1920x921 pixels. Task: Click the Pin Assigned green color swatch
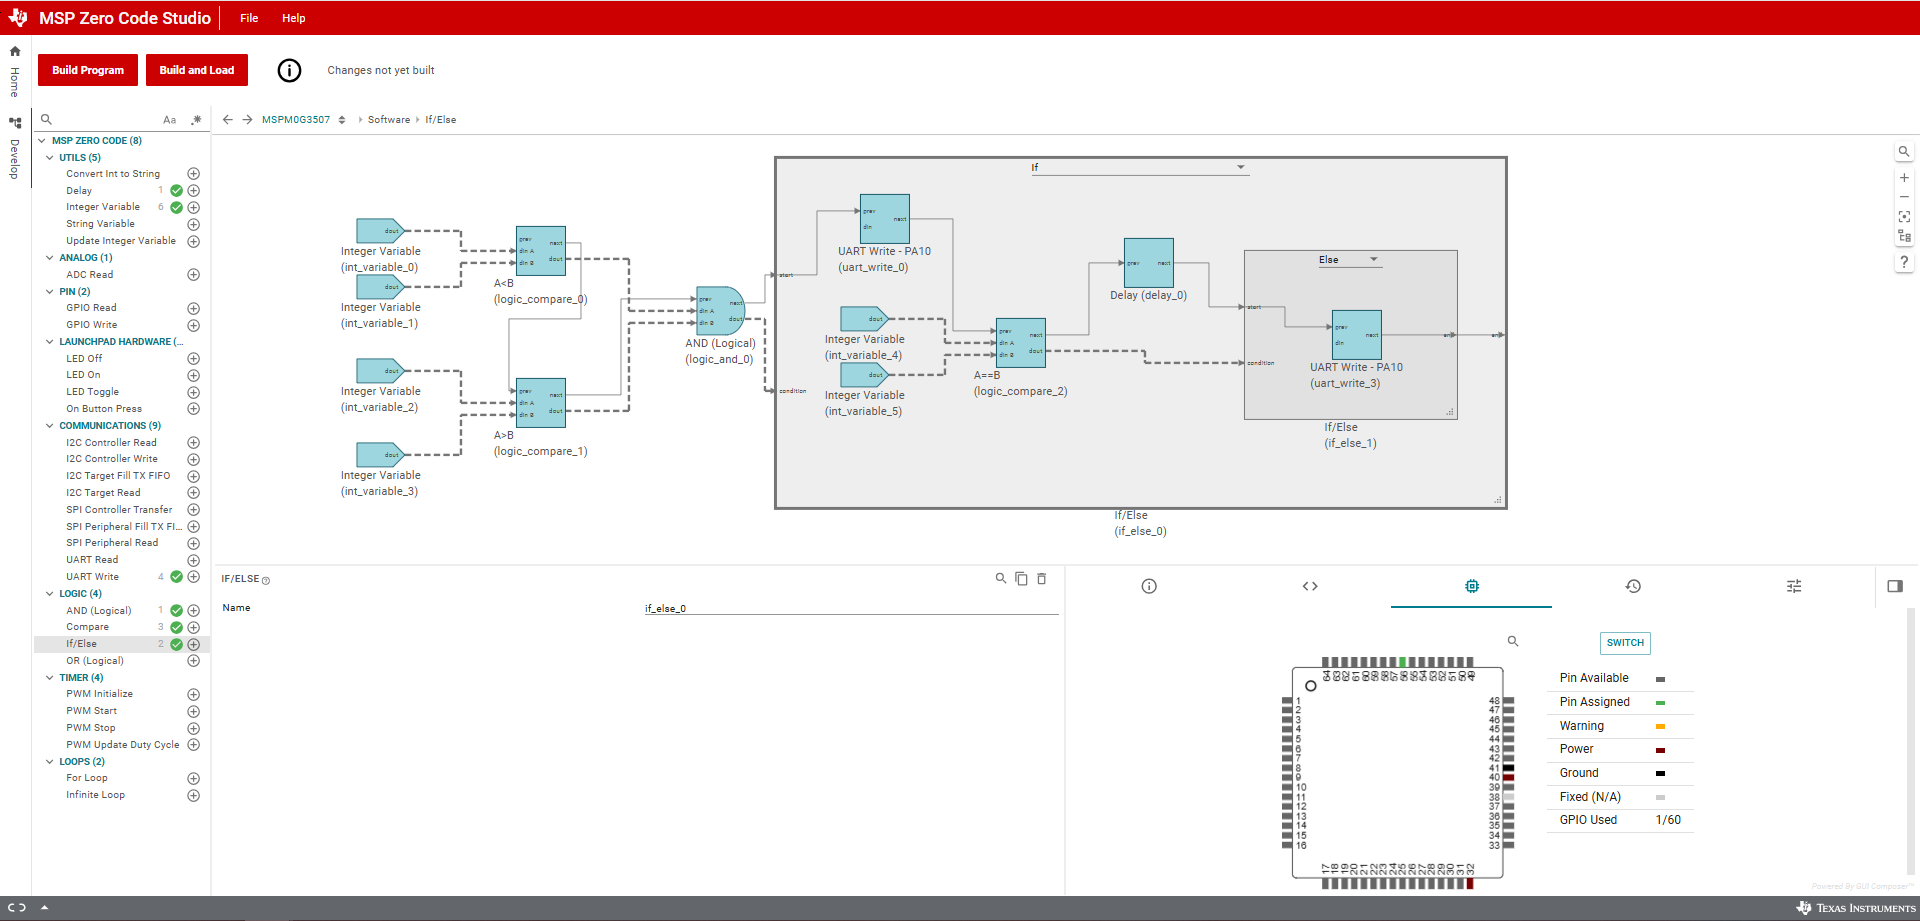click(1660, 703)
